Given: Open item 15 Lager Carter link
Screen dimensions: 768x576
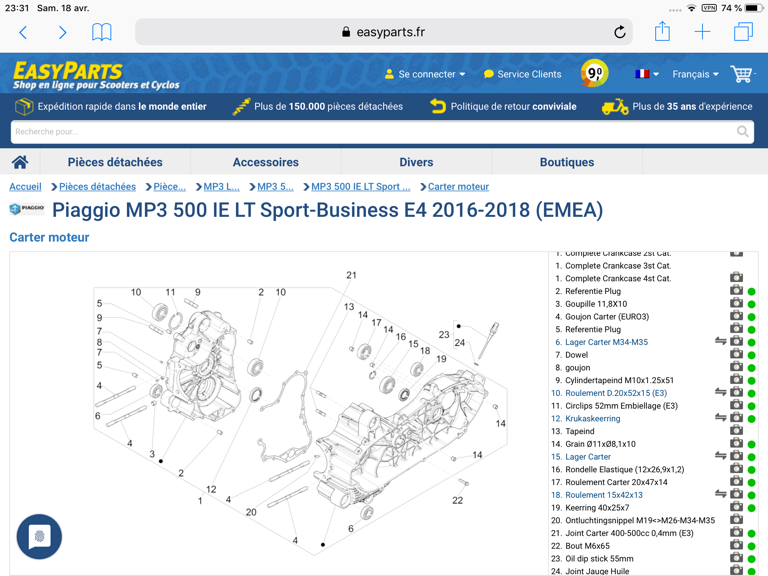Looking at the screenshot, I should 588,456.
